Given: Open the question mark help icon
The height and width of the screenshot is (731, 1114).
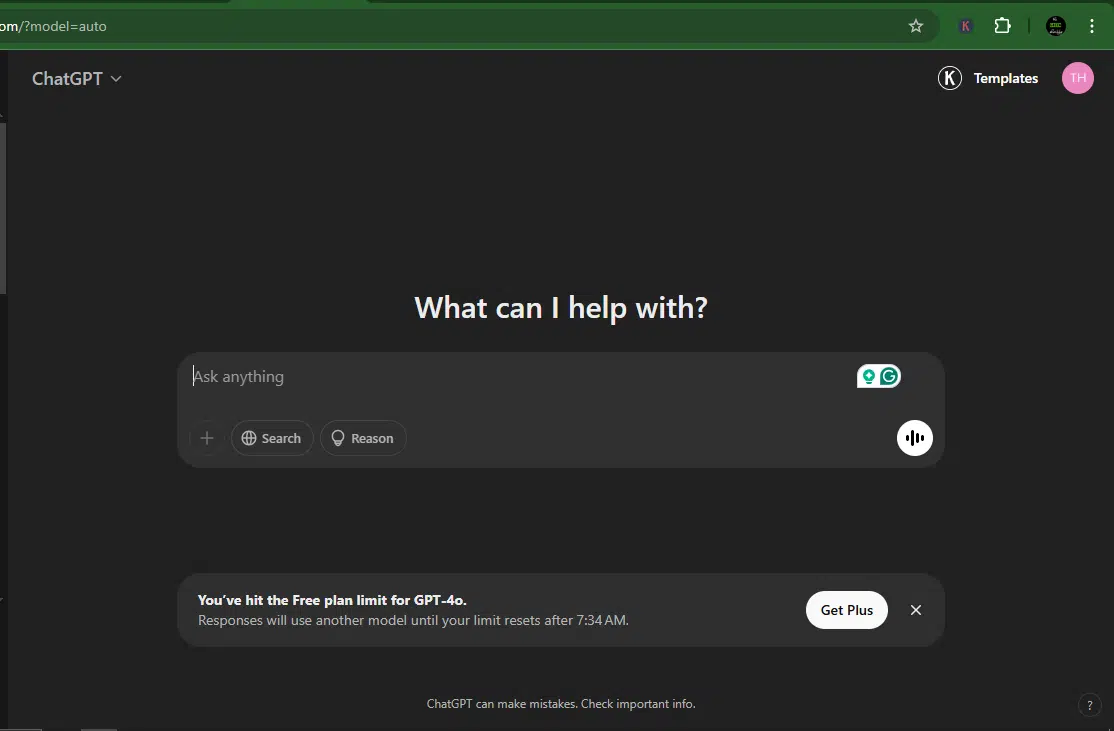Looking at the screenshot, I should pos(1090,705).
